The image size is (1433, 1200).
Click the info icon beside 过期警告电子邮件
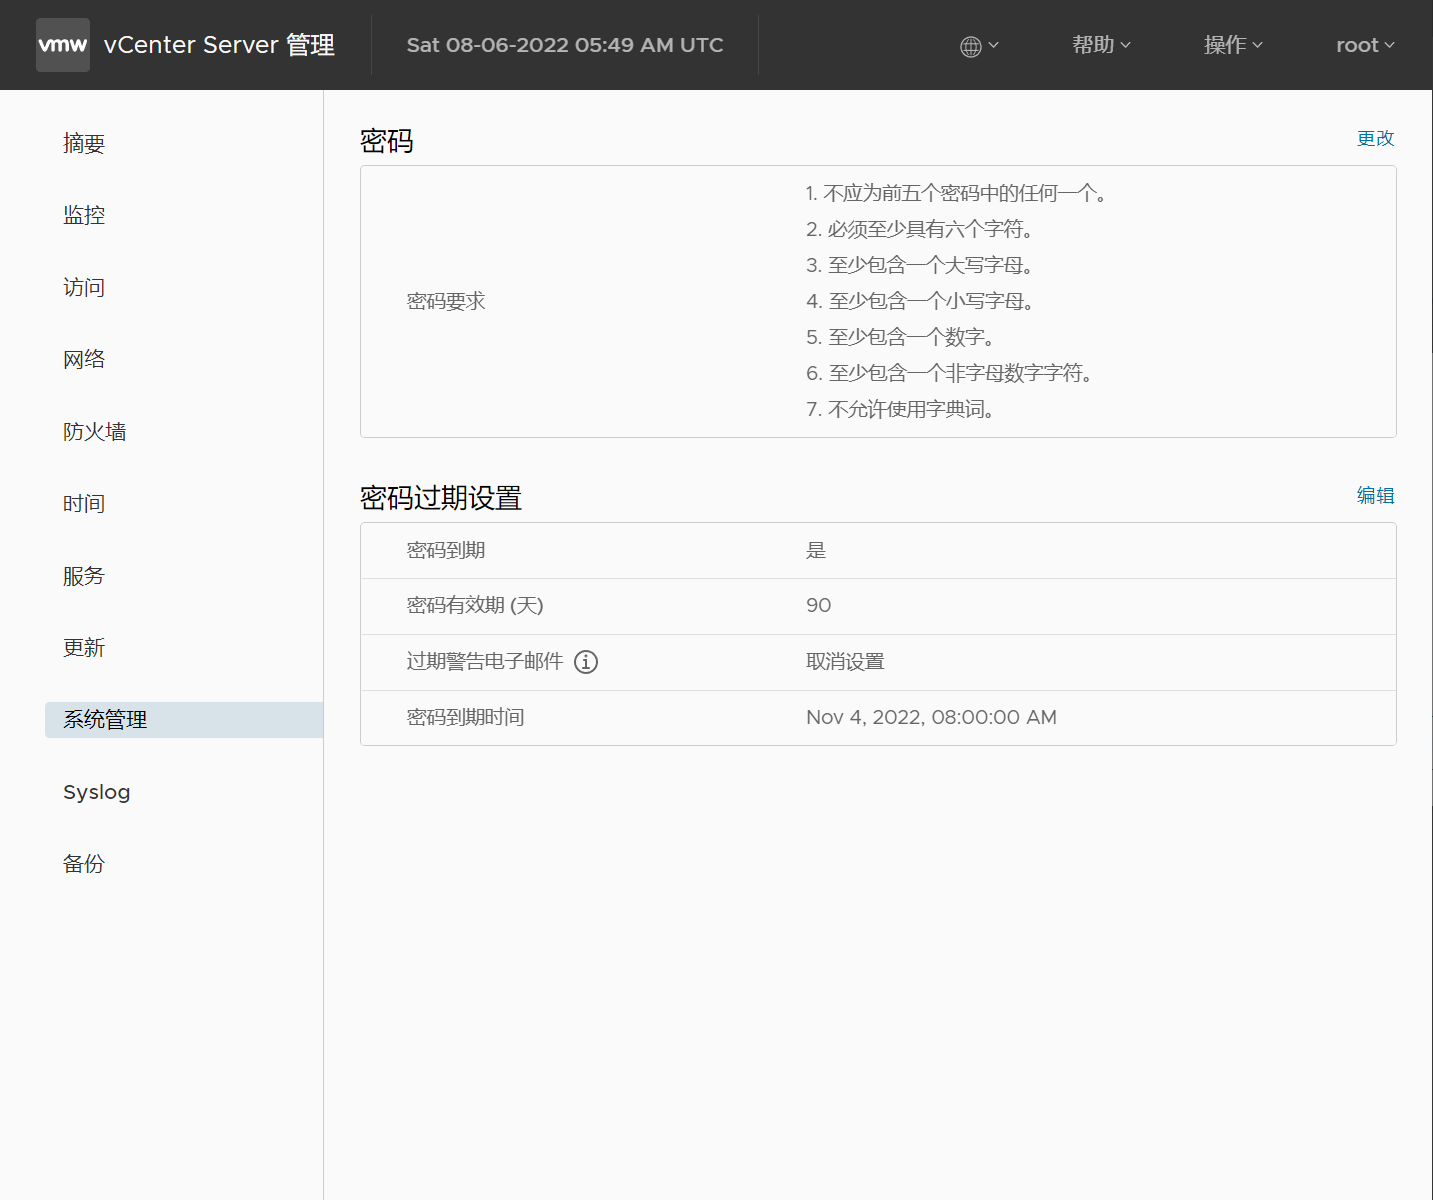click(586, 662)
